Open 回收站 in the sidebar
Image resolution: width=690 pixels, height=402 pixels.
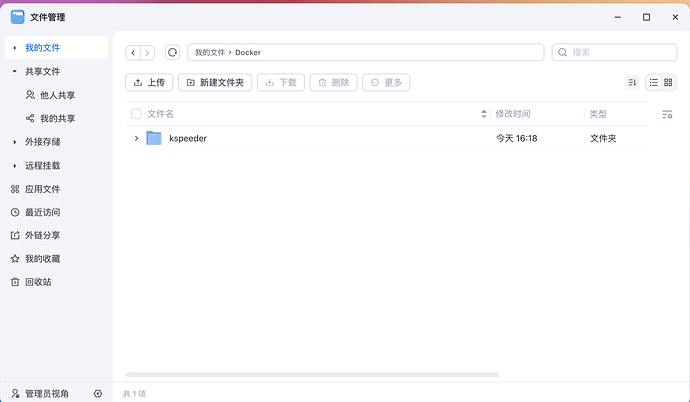coord(38,282)
